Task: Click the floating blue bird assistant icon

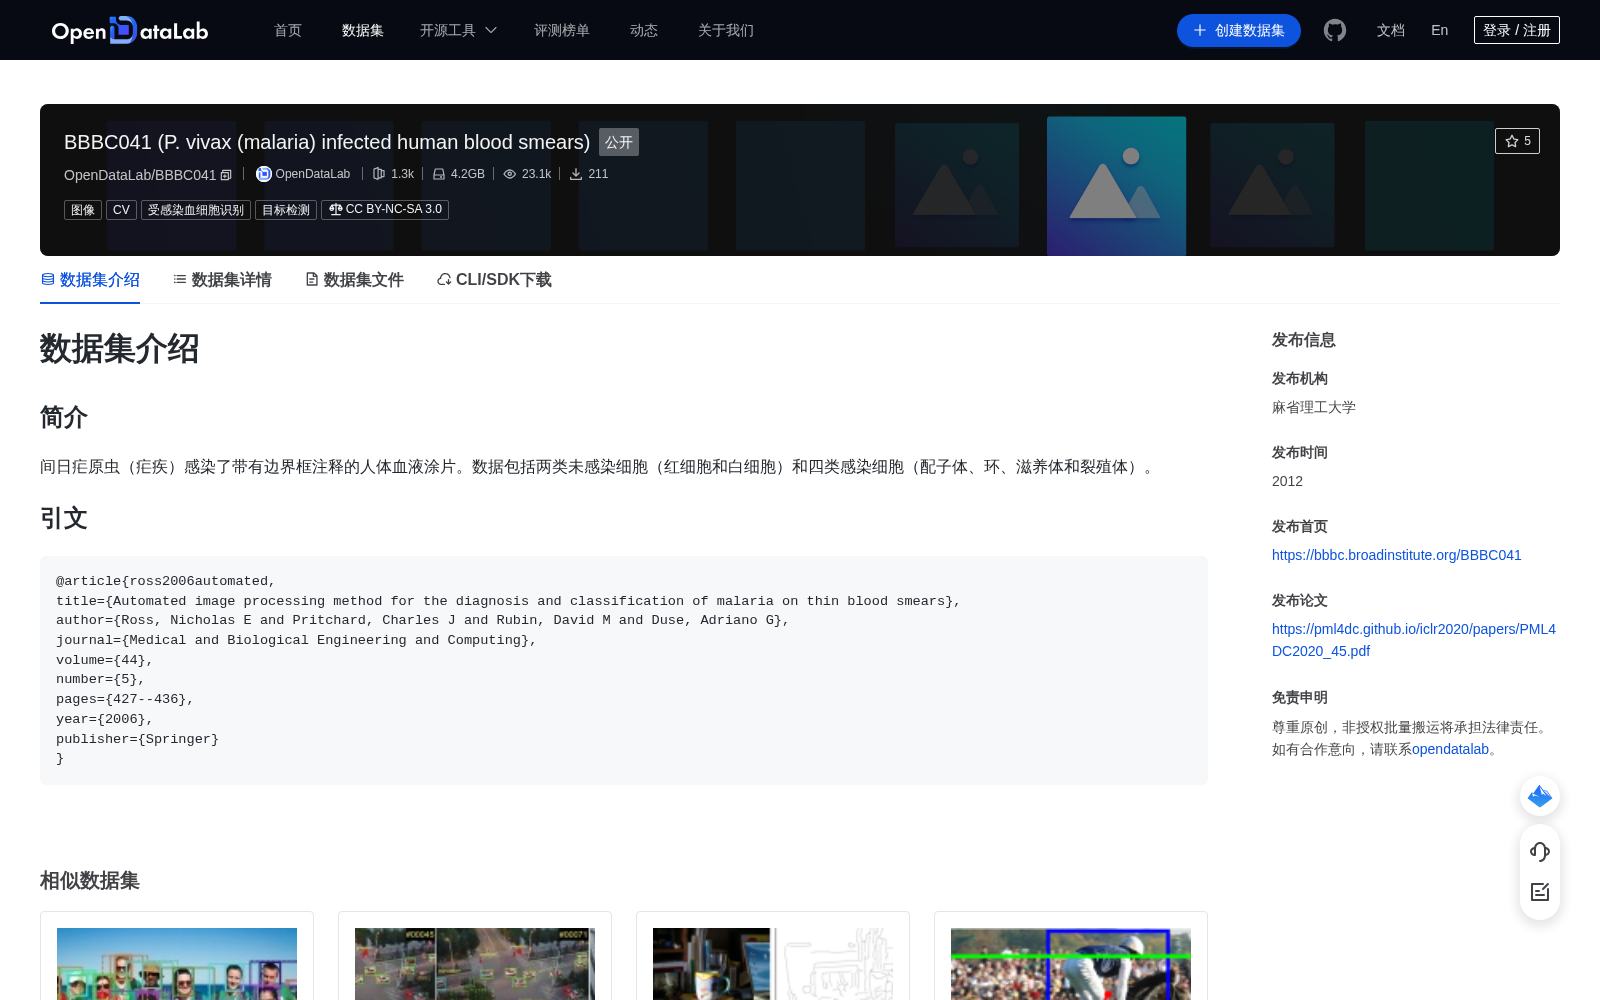Action: (1540, 796)
